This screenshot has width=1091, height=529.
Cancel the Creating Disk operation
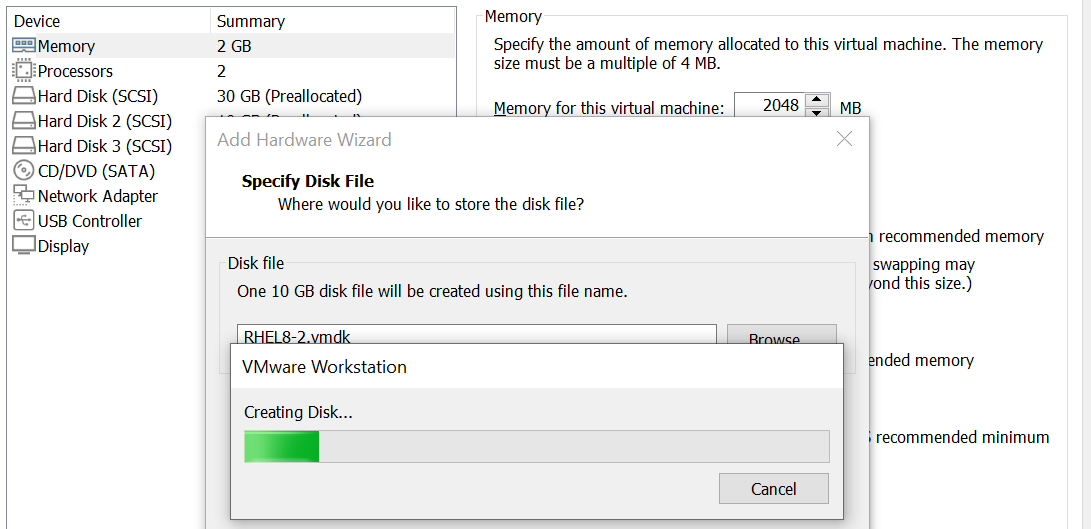774,489
